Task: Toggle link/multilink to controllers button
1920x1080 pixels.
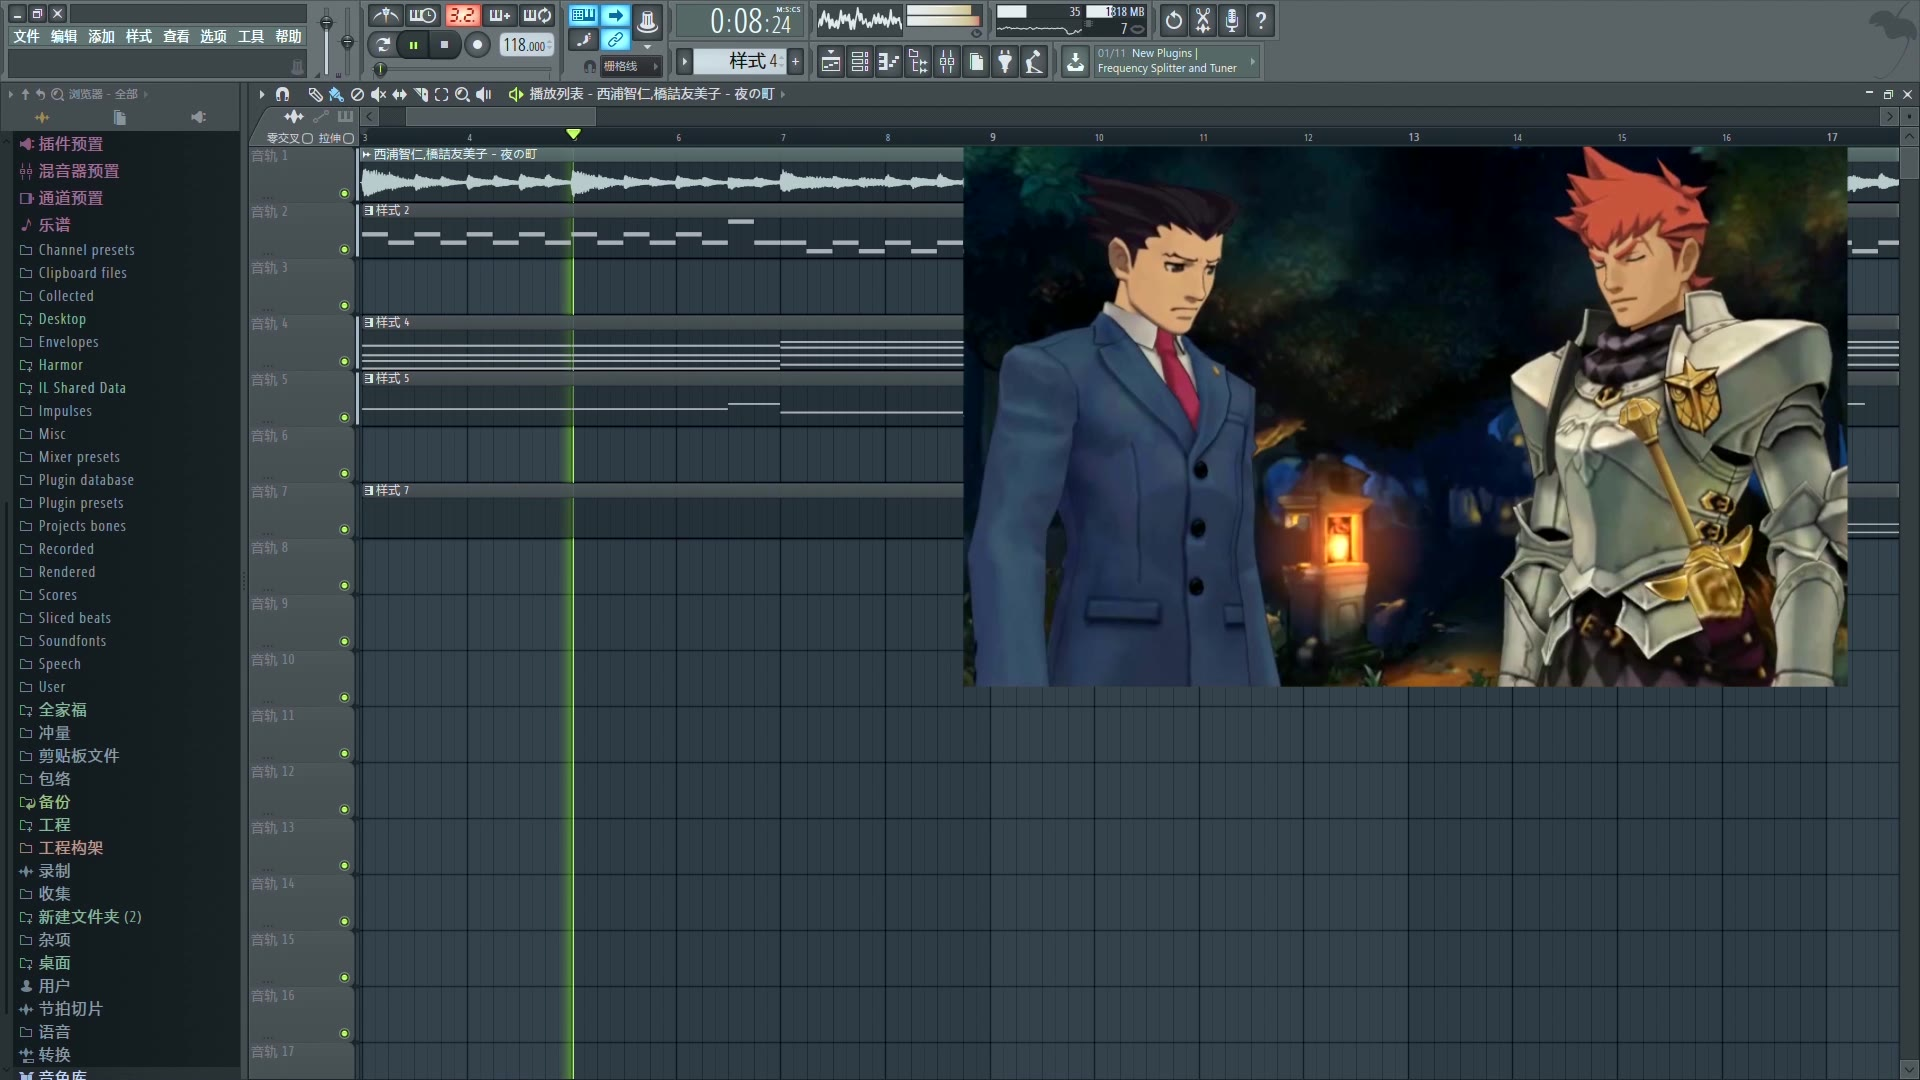Action: (x=616, y=40)
